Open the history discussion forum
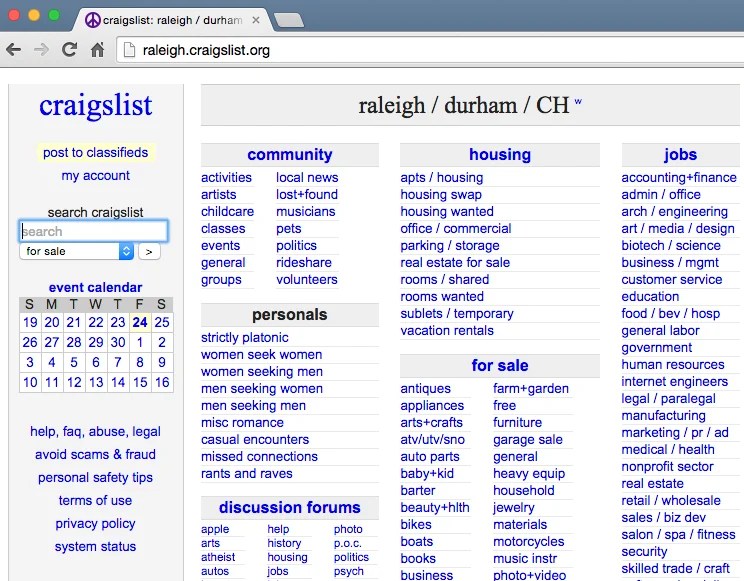Viewport: 744px width, 581px height. point(284,543)
